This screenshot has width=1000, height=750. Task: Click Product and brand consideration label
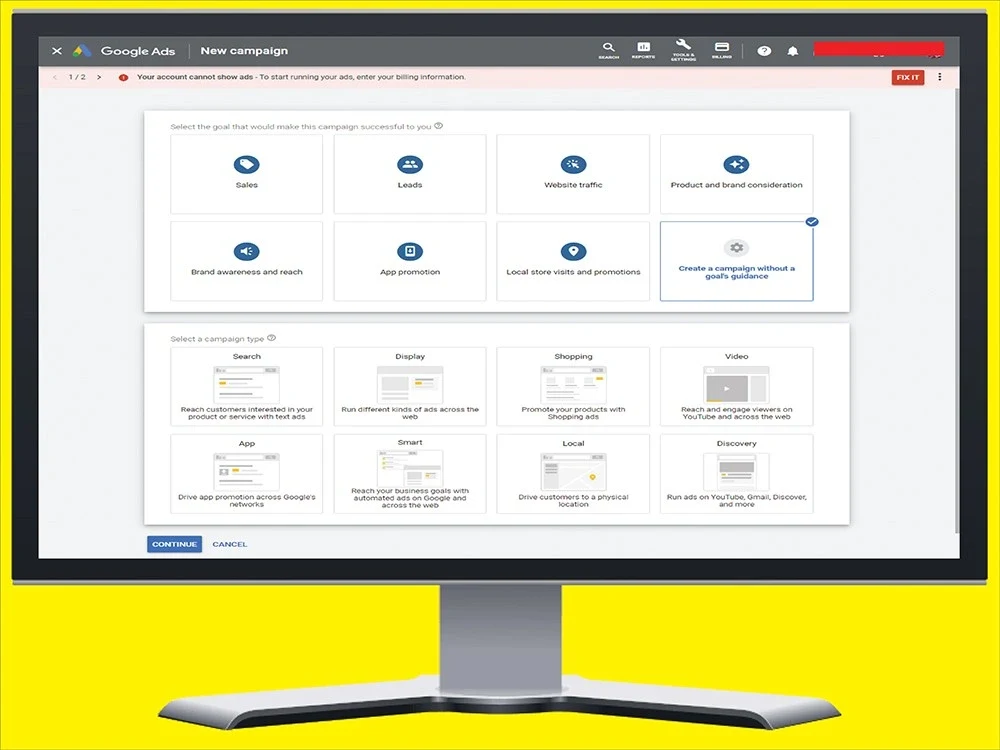pyautogui.click(x=736, y=185)
